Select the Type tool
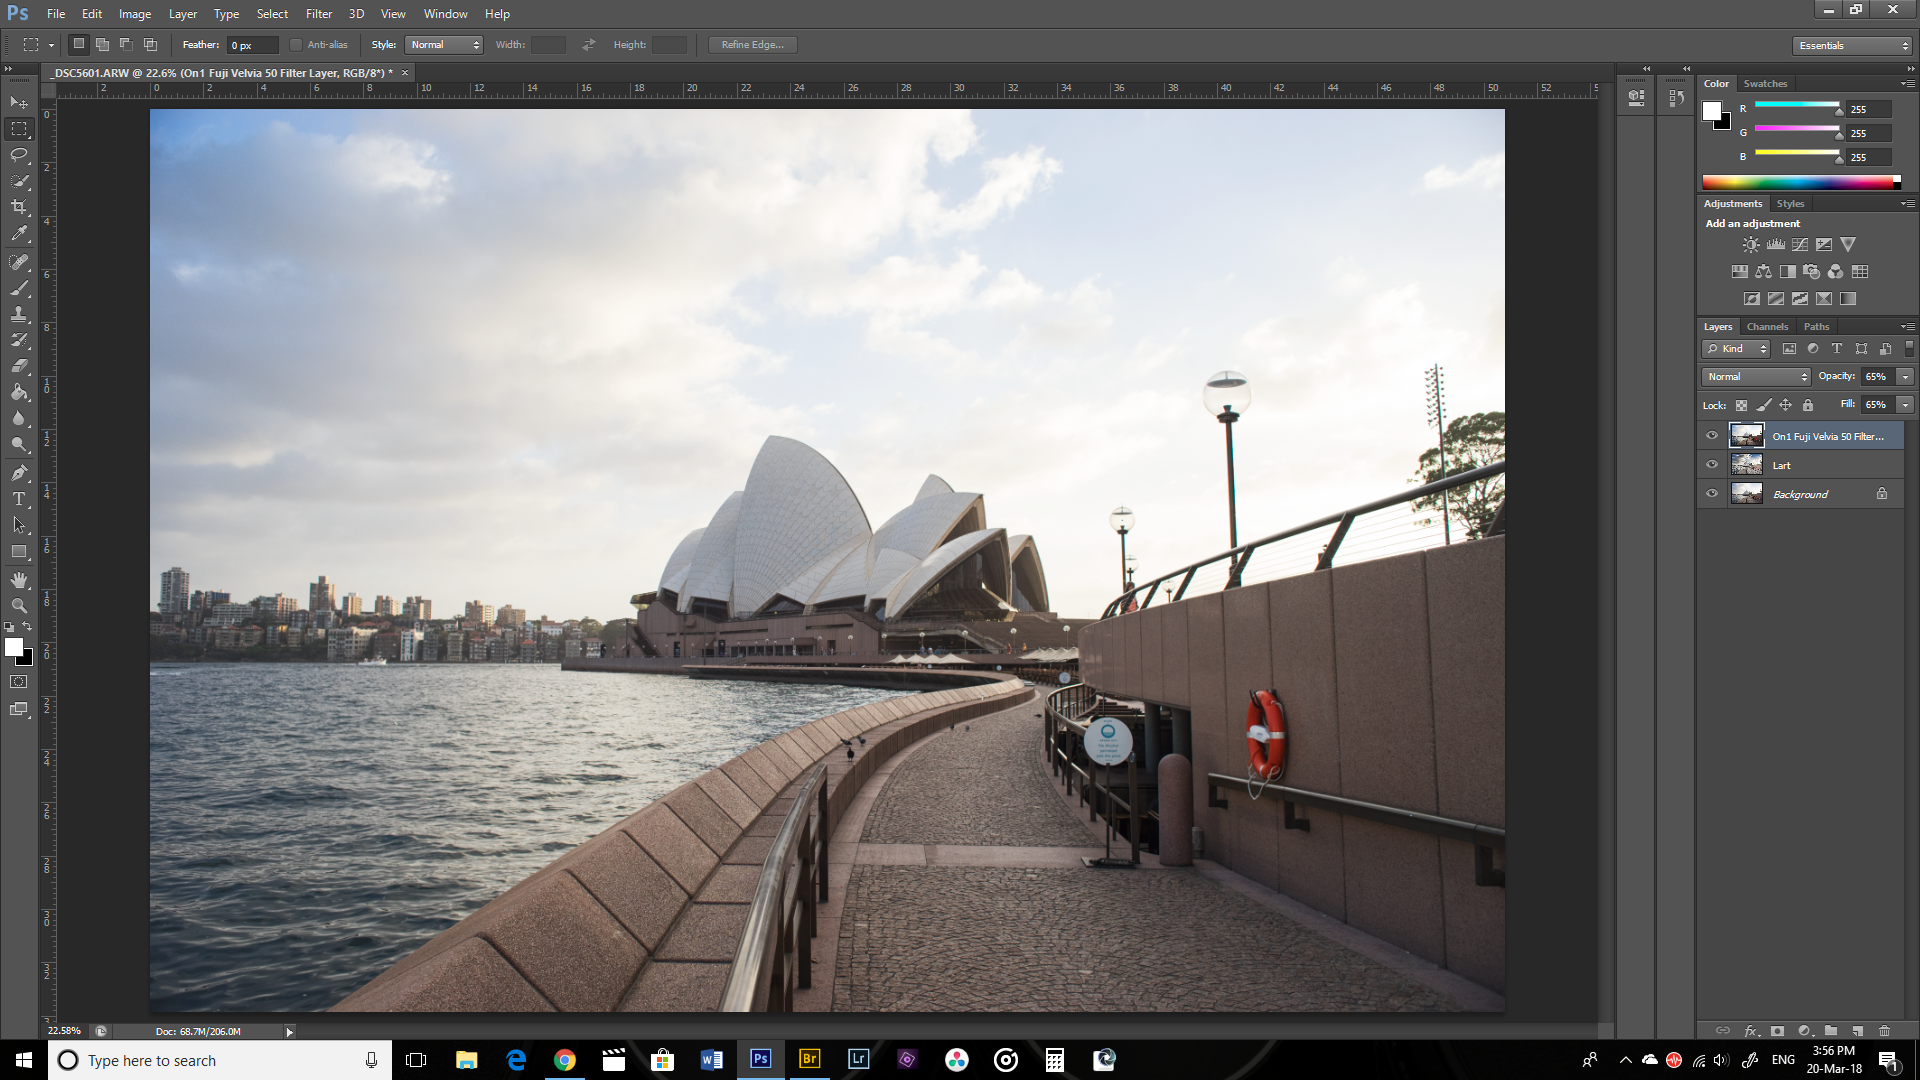Screen dimensions: 1920x1080 tap(19, 497)
